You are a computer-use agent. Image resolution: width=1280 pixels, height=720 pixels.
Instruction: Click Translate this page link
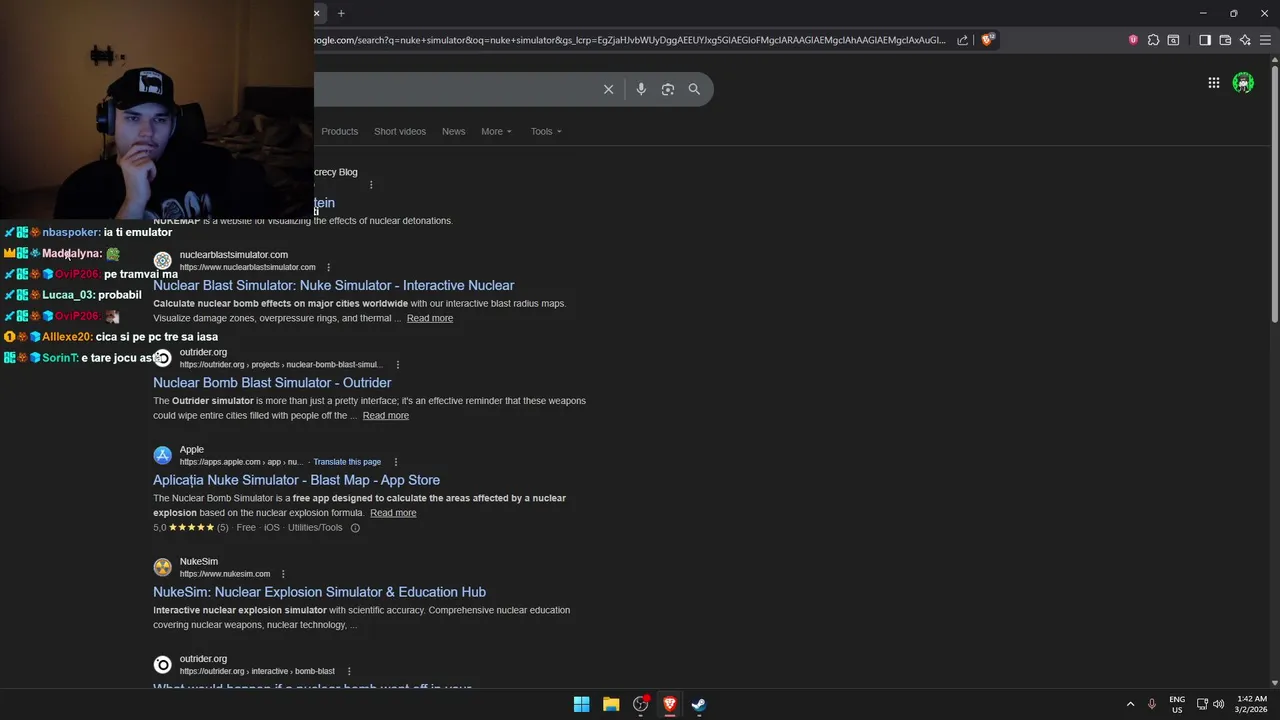click(x=347, y=462)
